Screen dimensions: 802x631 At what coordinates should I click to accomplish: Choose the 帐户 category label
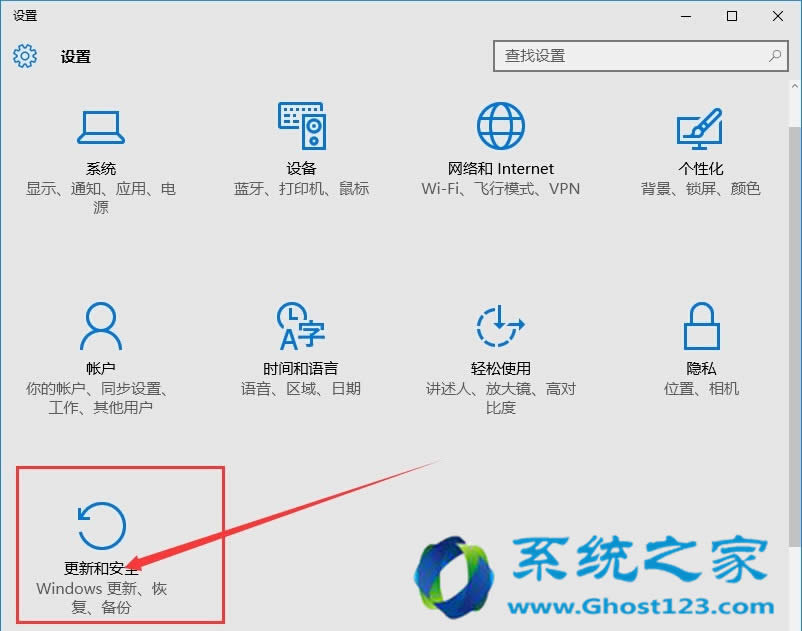[101, 369]
